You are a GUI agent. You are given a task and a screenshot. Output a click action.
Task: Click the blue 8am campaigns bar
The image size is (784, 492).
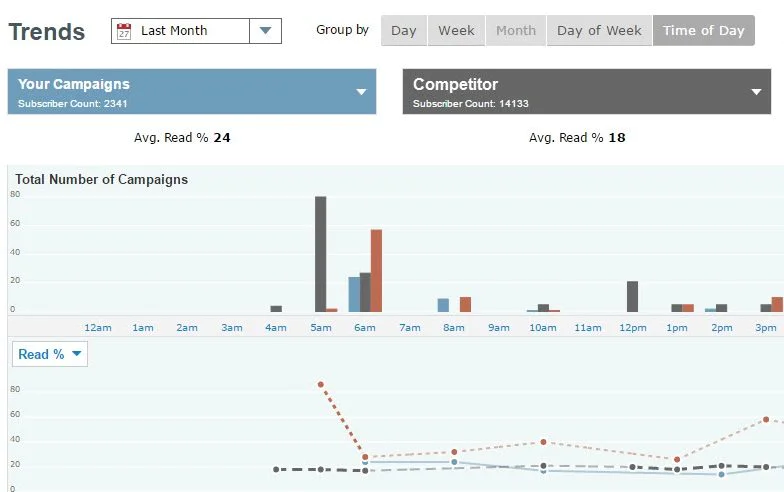point(443,305)
